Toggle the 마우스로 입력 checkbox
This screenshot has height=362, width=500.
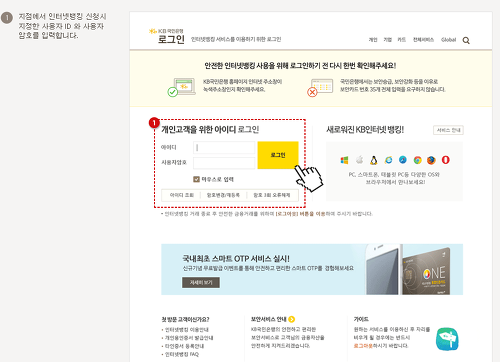coord(196,179)
